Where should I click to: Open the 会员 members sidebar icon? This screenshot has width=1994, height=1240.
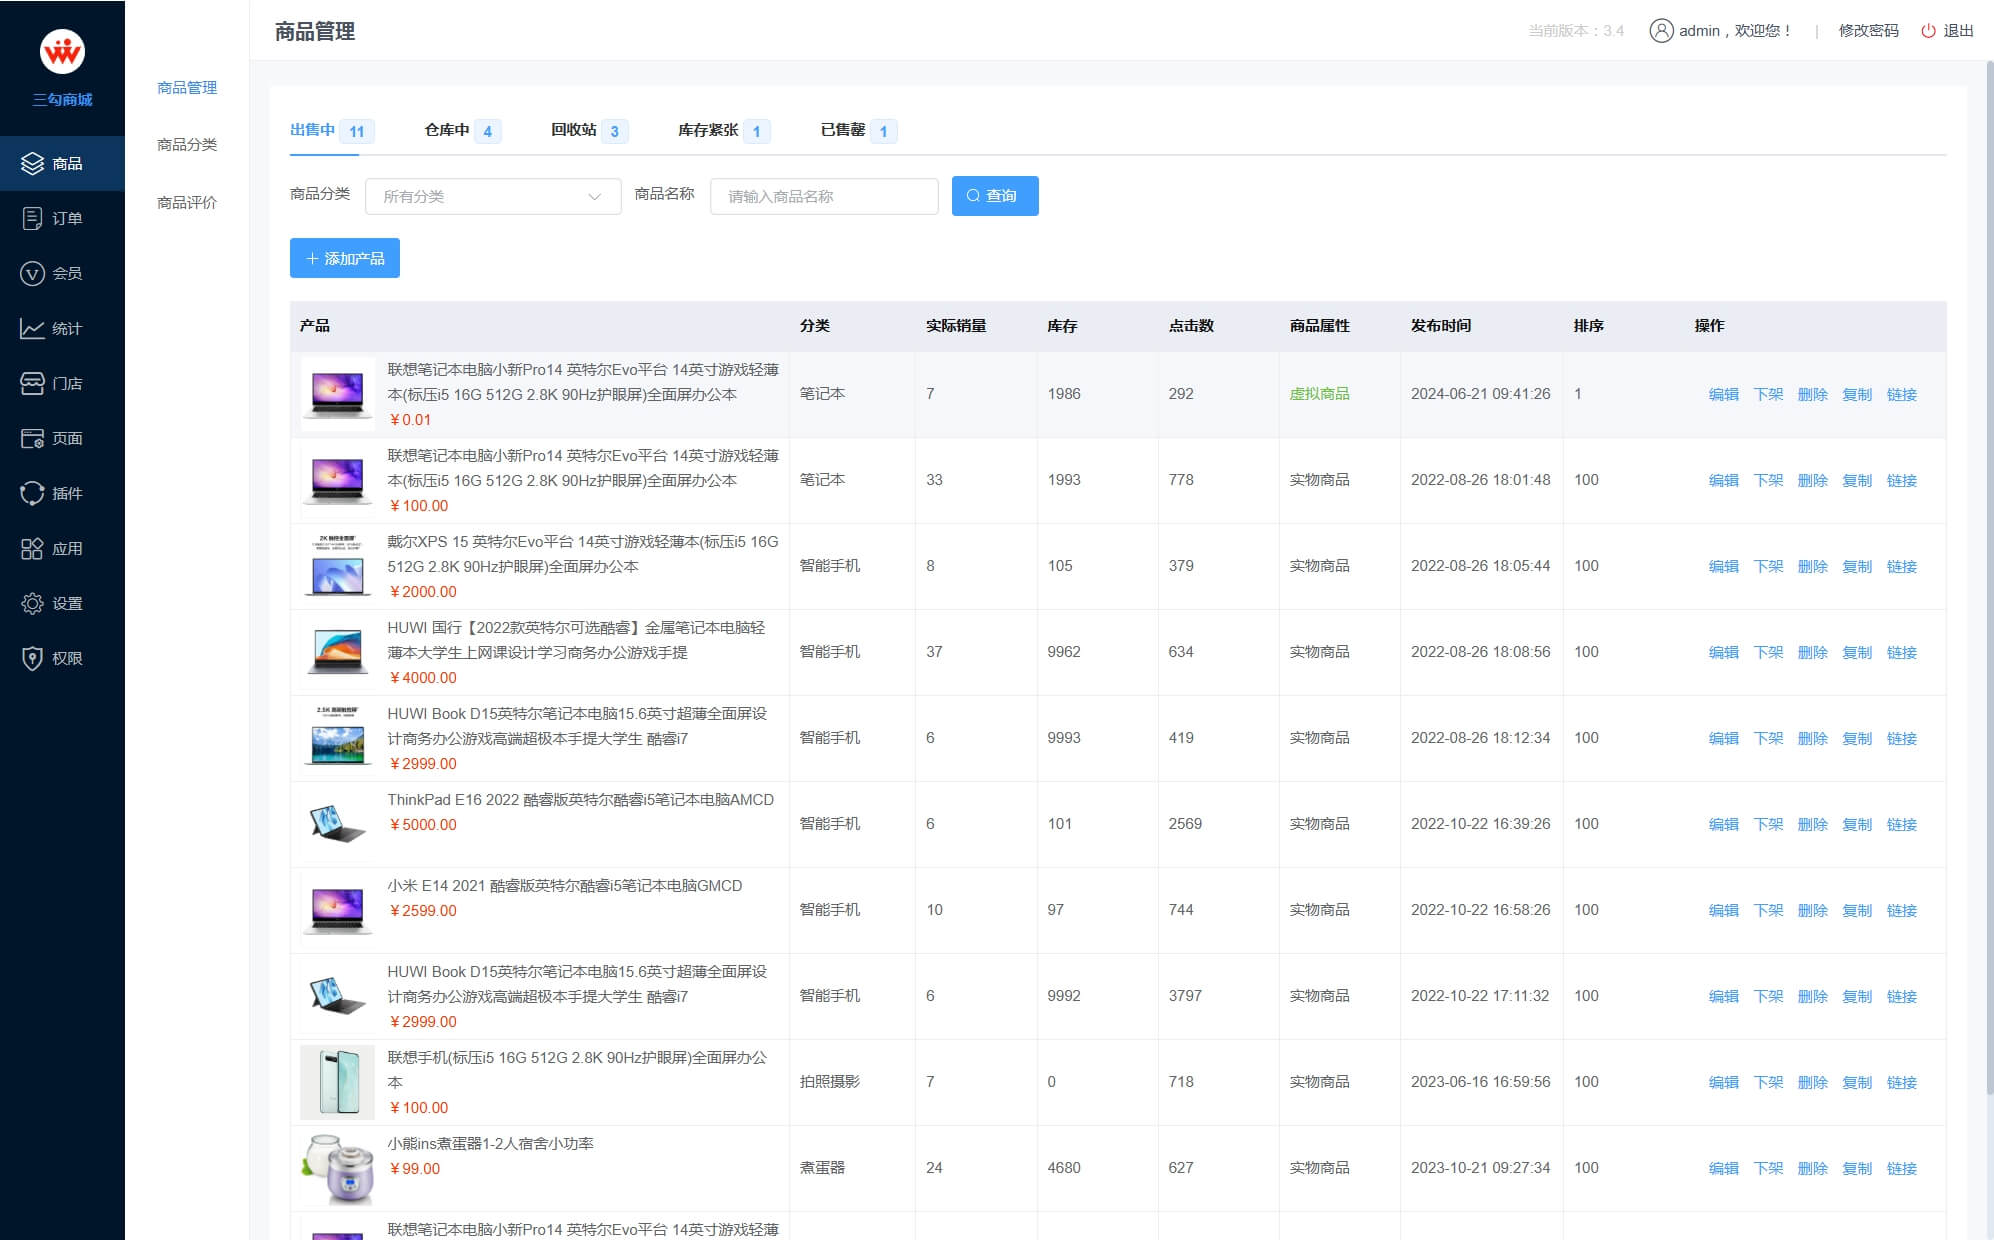(32, 273)
